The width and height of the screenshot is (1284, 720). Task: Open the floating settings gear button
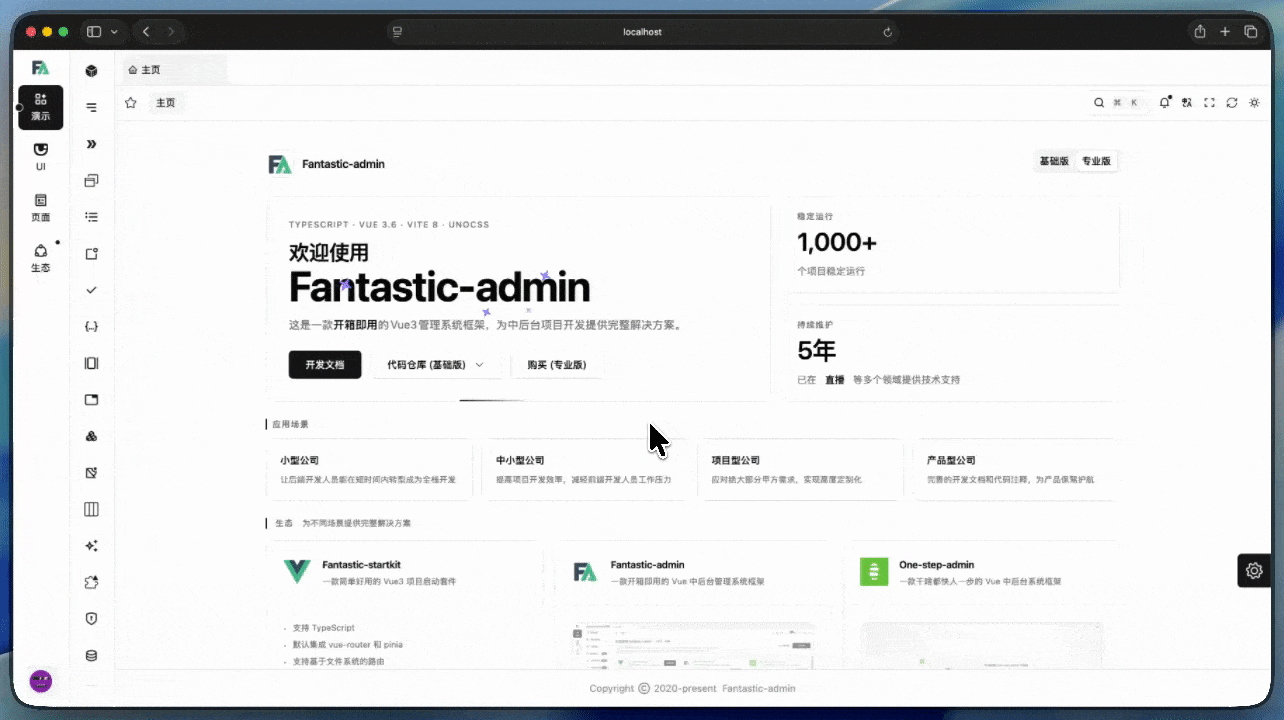click(1254, 570)
